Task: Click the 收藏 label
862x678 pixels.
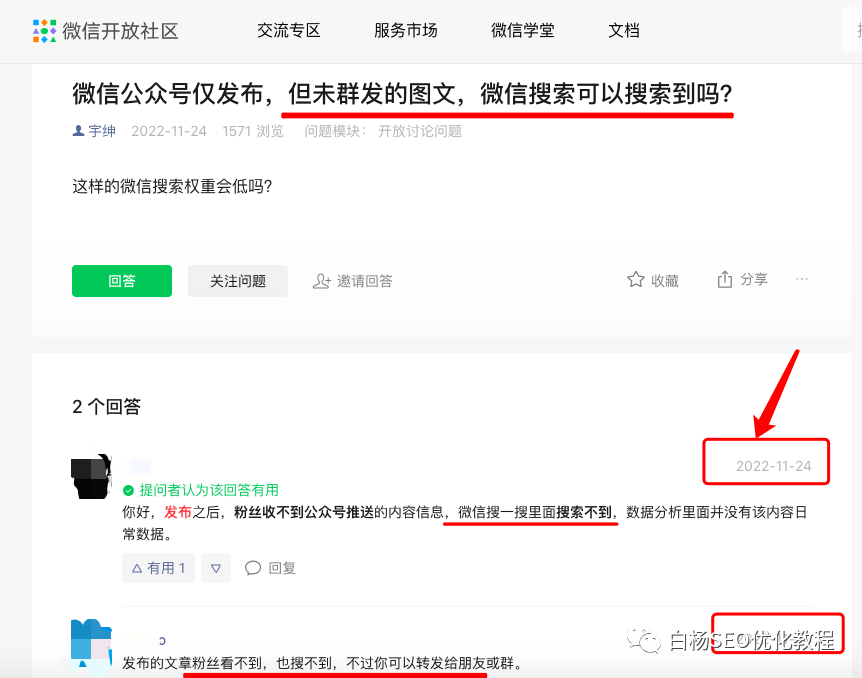Action: [665, 281]
